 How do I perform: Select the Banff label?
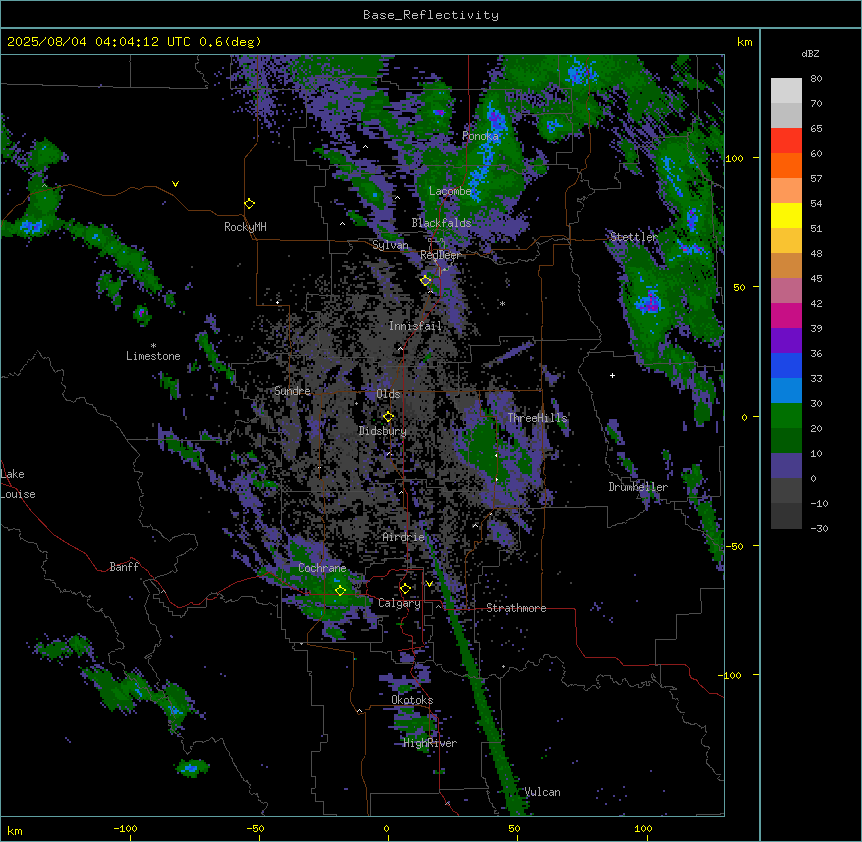click(124, 567)
